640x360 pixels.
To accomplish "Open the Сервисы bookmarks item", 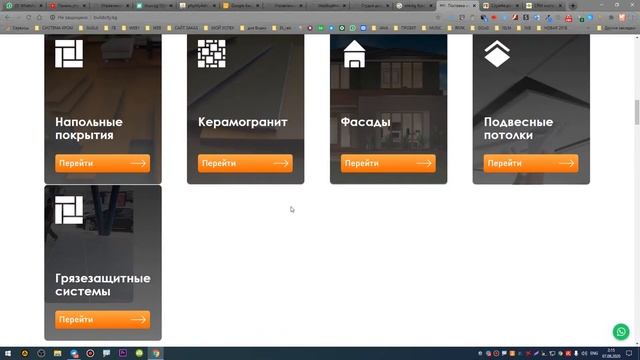I will click(x=18, y=28).
